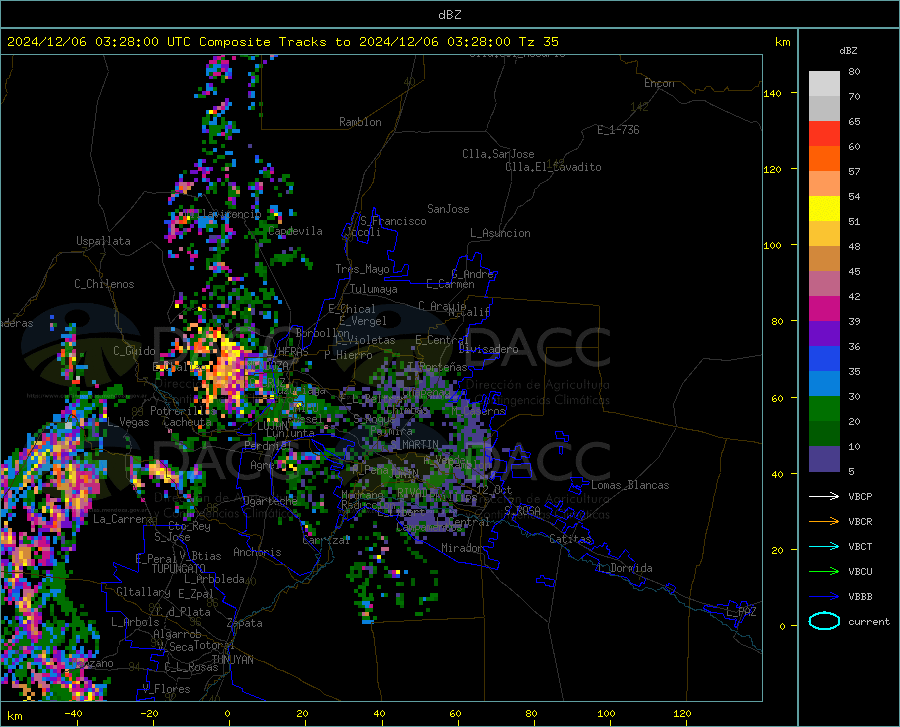900x727 pixels.
Task: Click the SanJose map label
Action: 448,209
